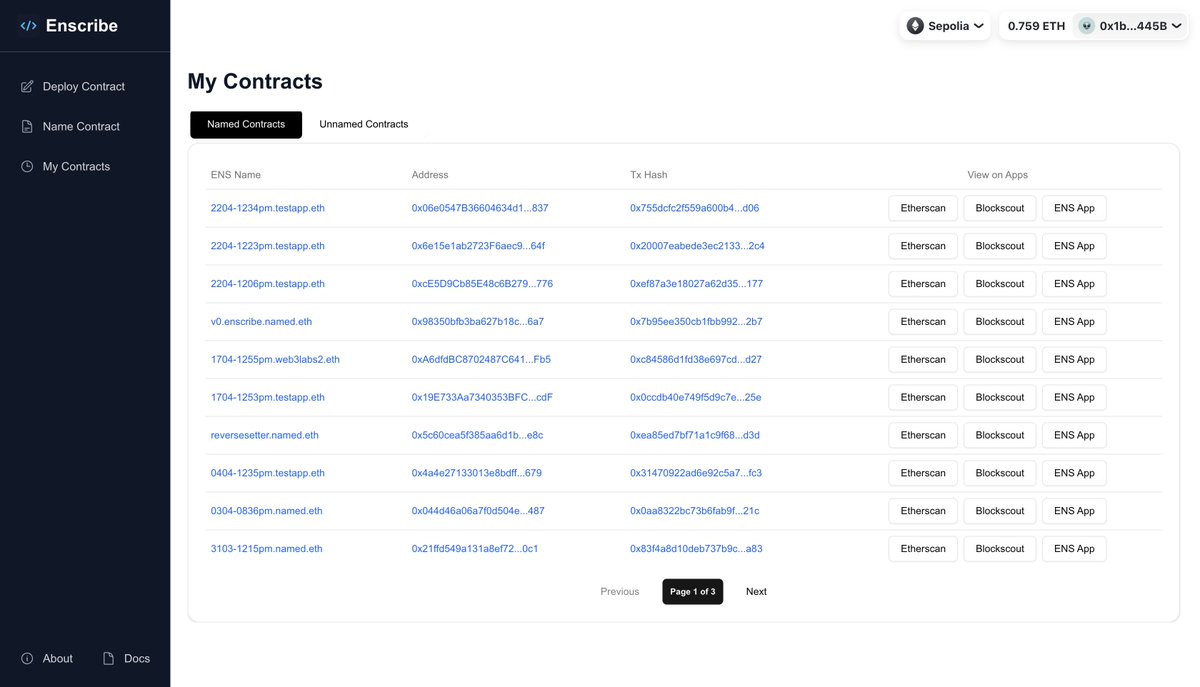Click tx hash 0x83f4a8d10deb737b9c...a83
Viewport: 1200px width, 687px height.
coord(696,549)
